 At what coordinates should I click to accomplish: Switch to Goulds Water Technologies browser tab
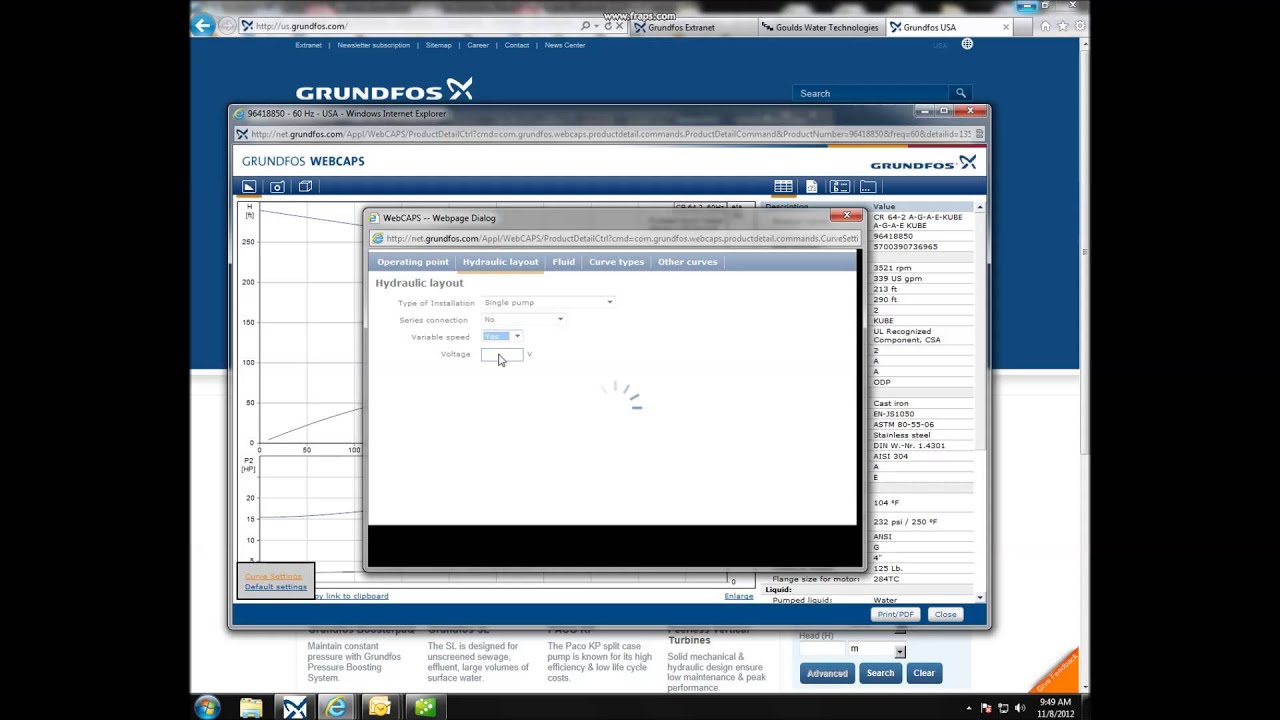[821, 27]
